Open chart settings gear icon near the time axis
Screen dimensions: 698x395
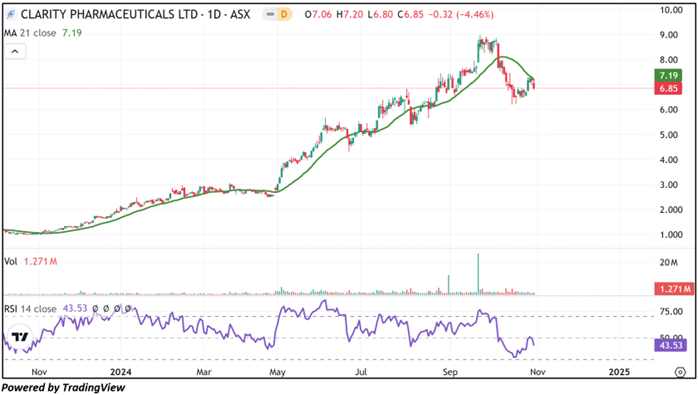(680, 372)
